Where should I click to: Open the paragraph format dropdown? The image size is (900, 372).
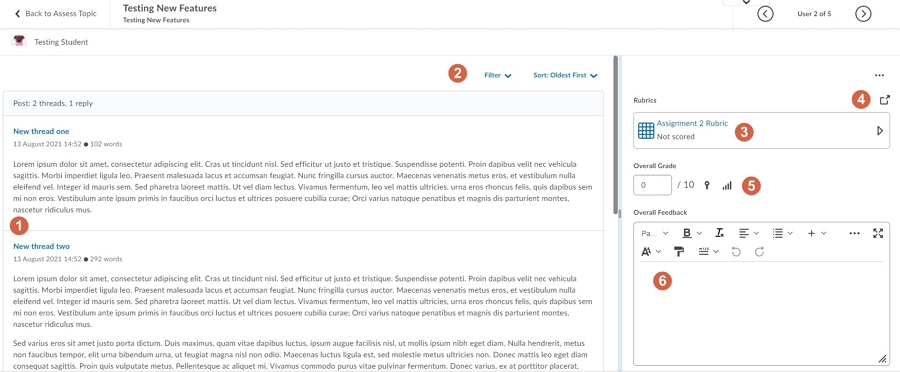click(655, 233)
